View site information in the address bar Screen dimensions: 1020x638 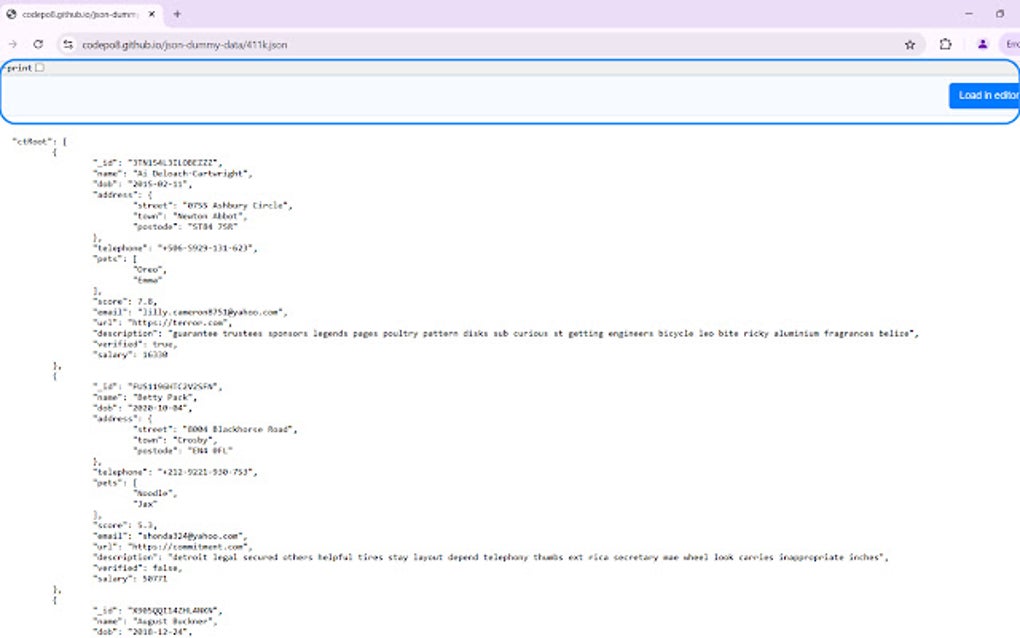[68, 45]
